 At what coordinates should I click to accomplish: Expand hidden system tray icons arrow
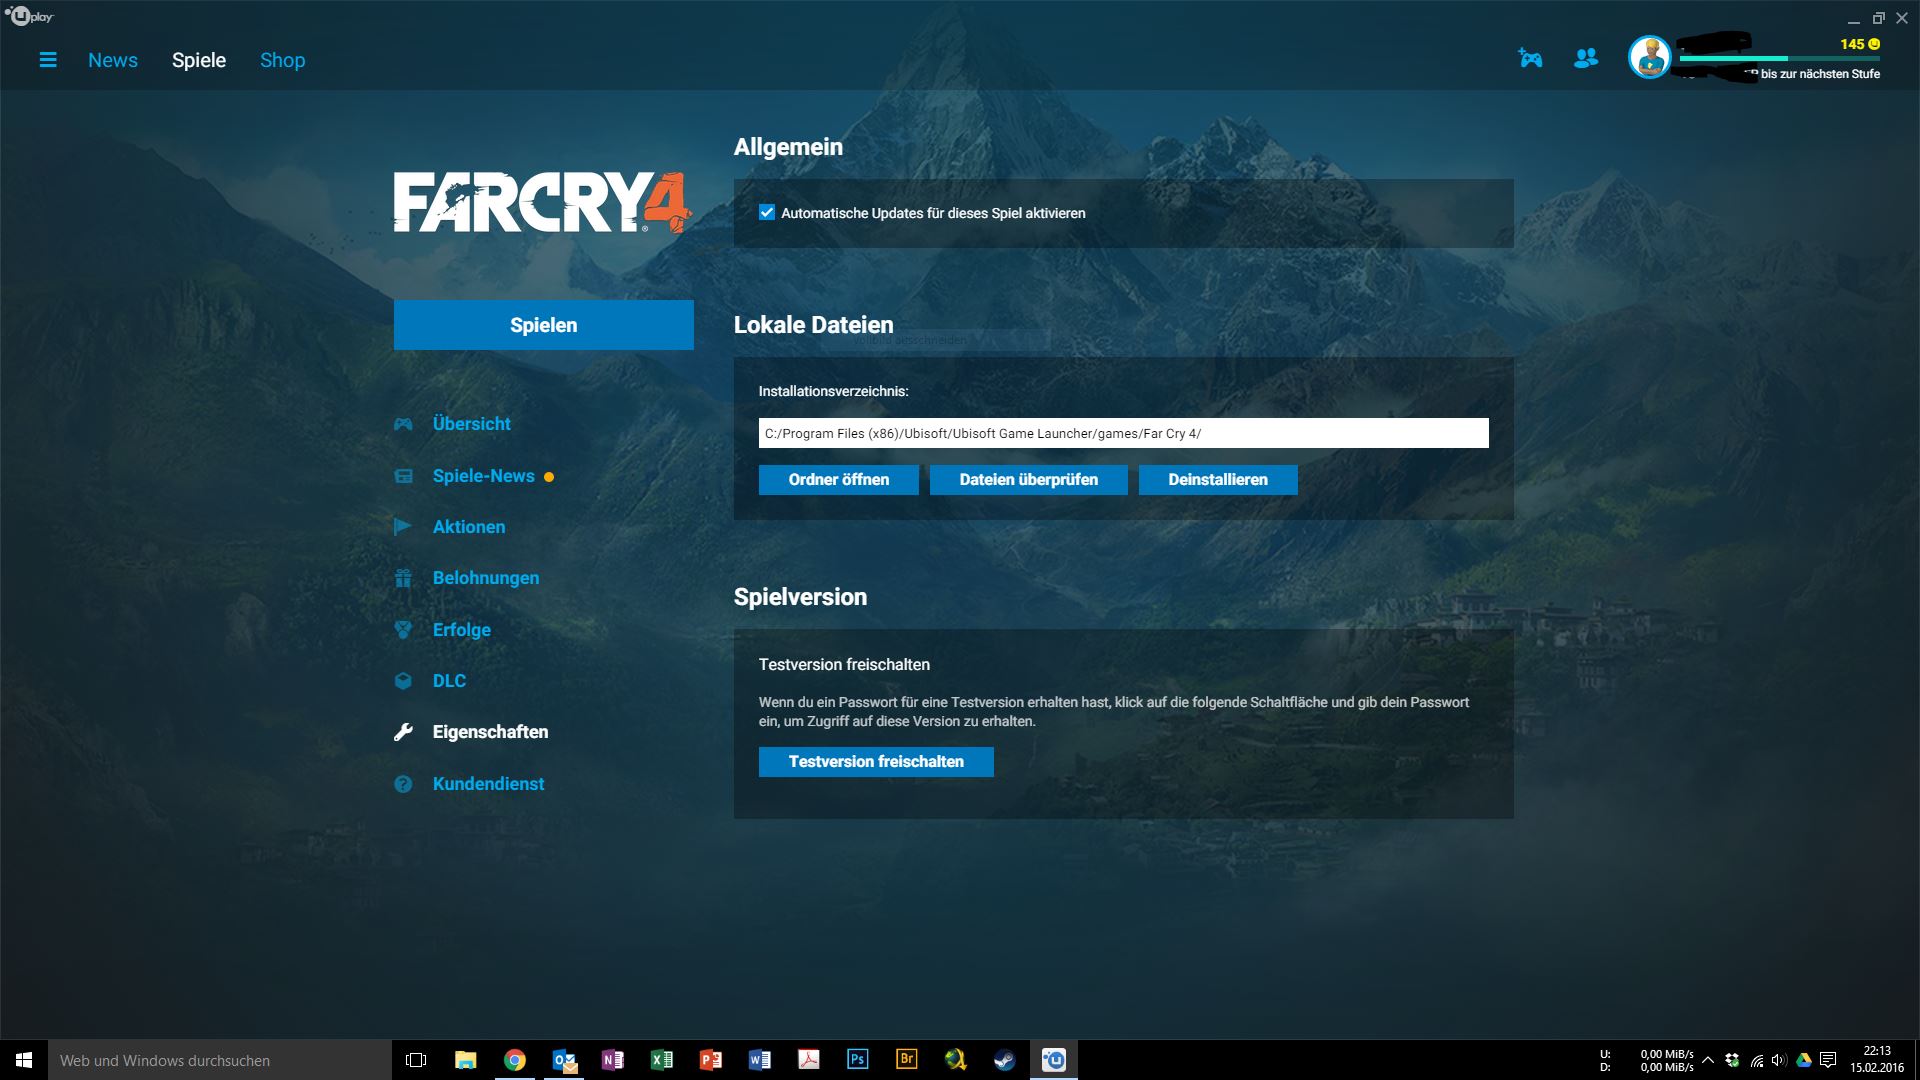pos(1708,1060)
